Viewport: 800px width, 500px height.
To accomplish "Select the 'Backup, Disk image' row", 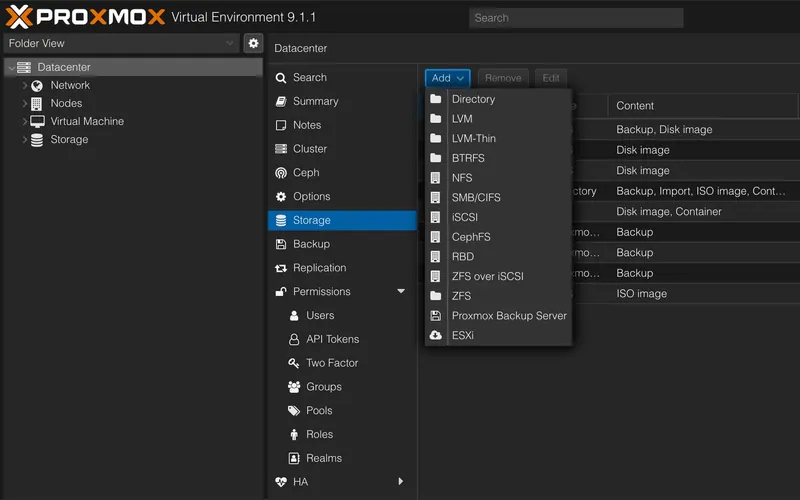I will (686, 130).
